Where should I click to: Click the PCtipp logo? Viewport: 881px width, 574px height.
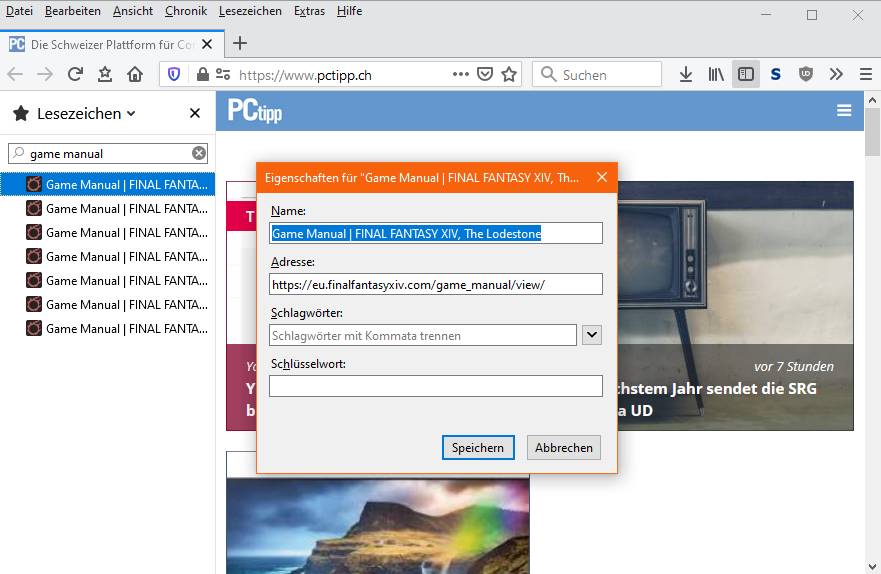255,110
